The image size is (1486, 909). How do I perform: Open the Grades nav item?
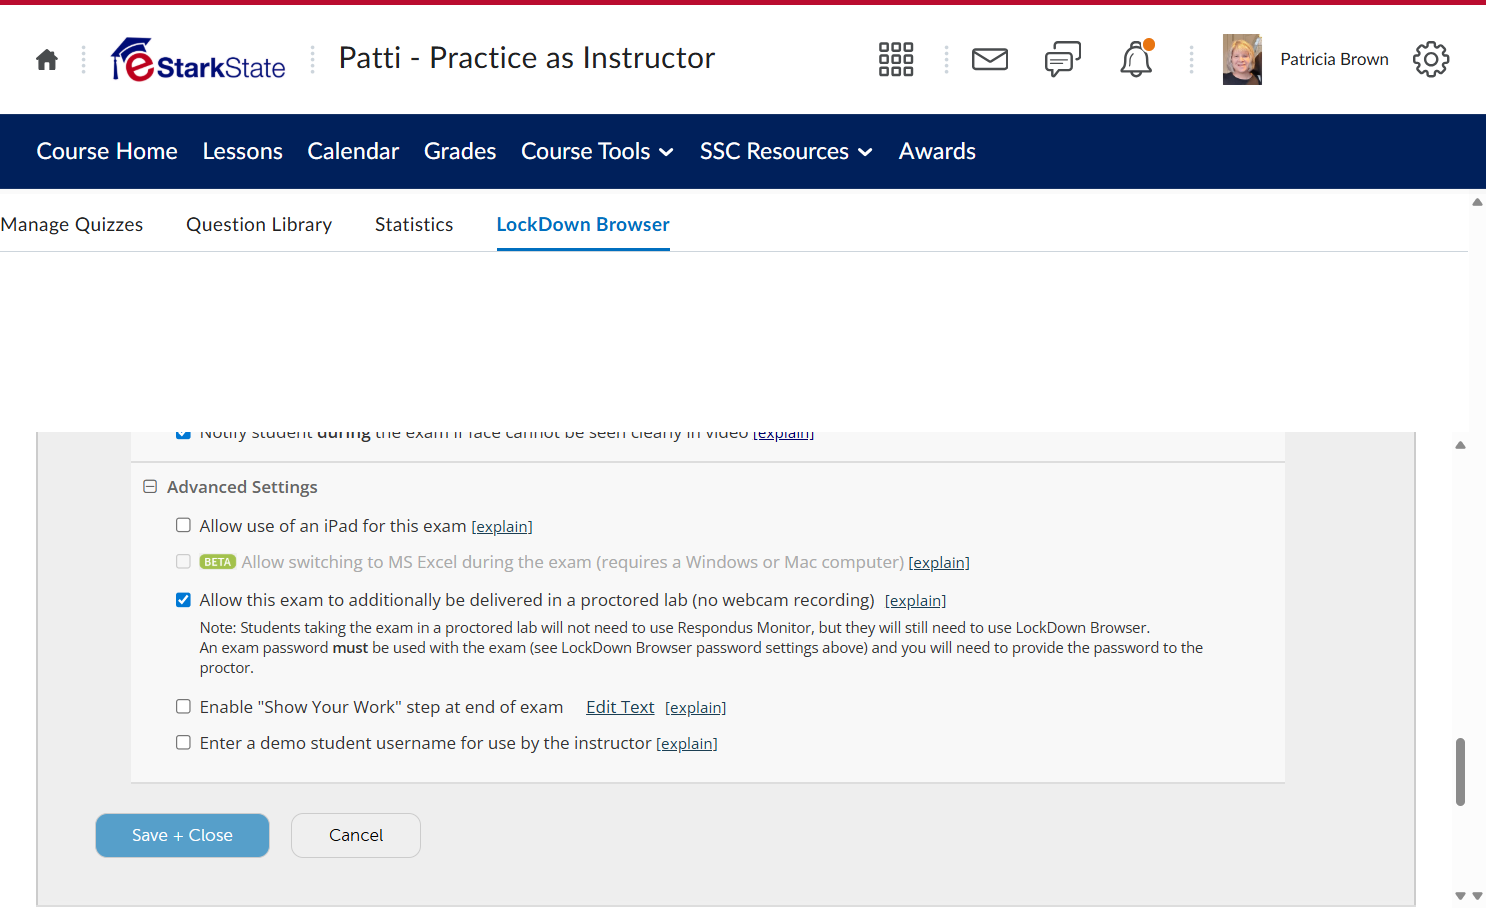(x=460, y=151)
